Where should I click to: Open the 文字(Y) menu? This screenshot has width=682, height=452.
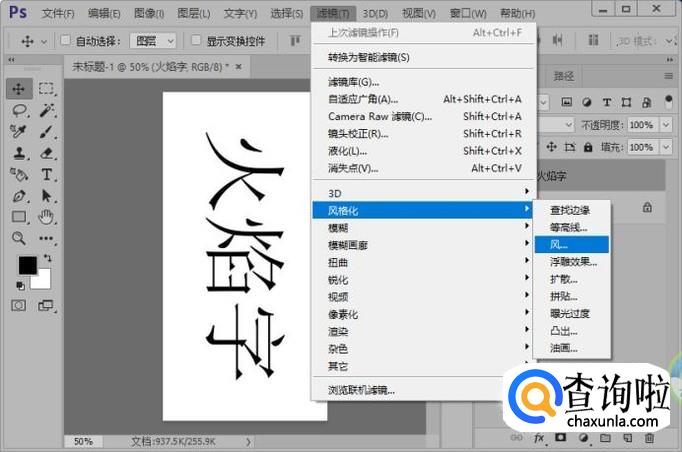[240, 13]
